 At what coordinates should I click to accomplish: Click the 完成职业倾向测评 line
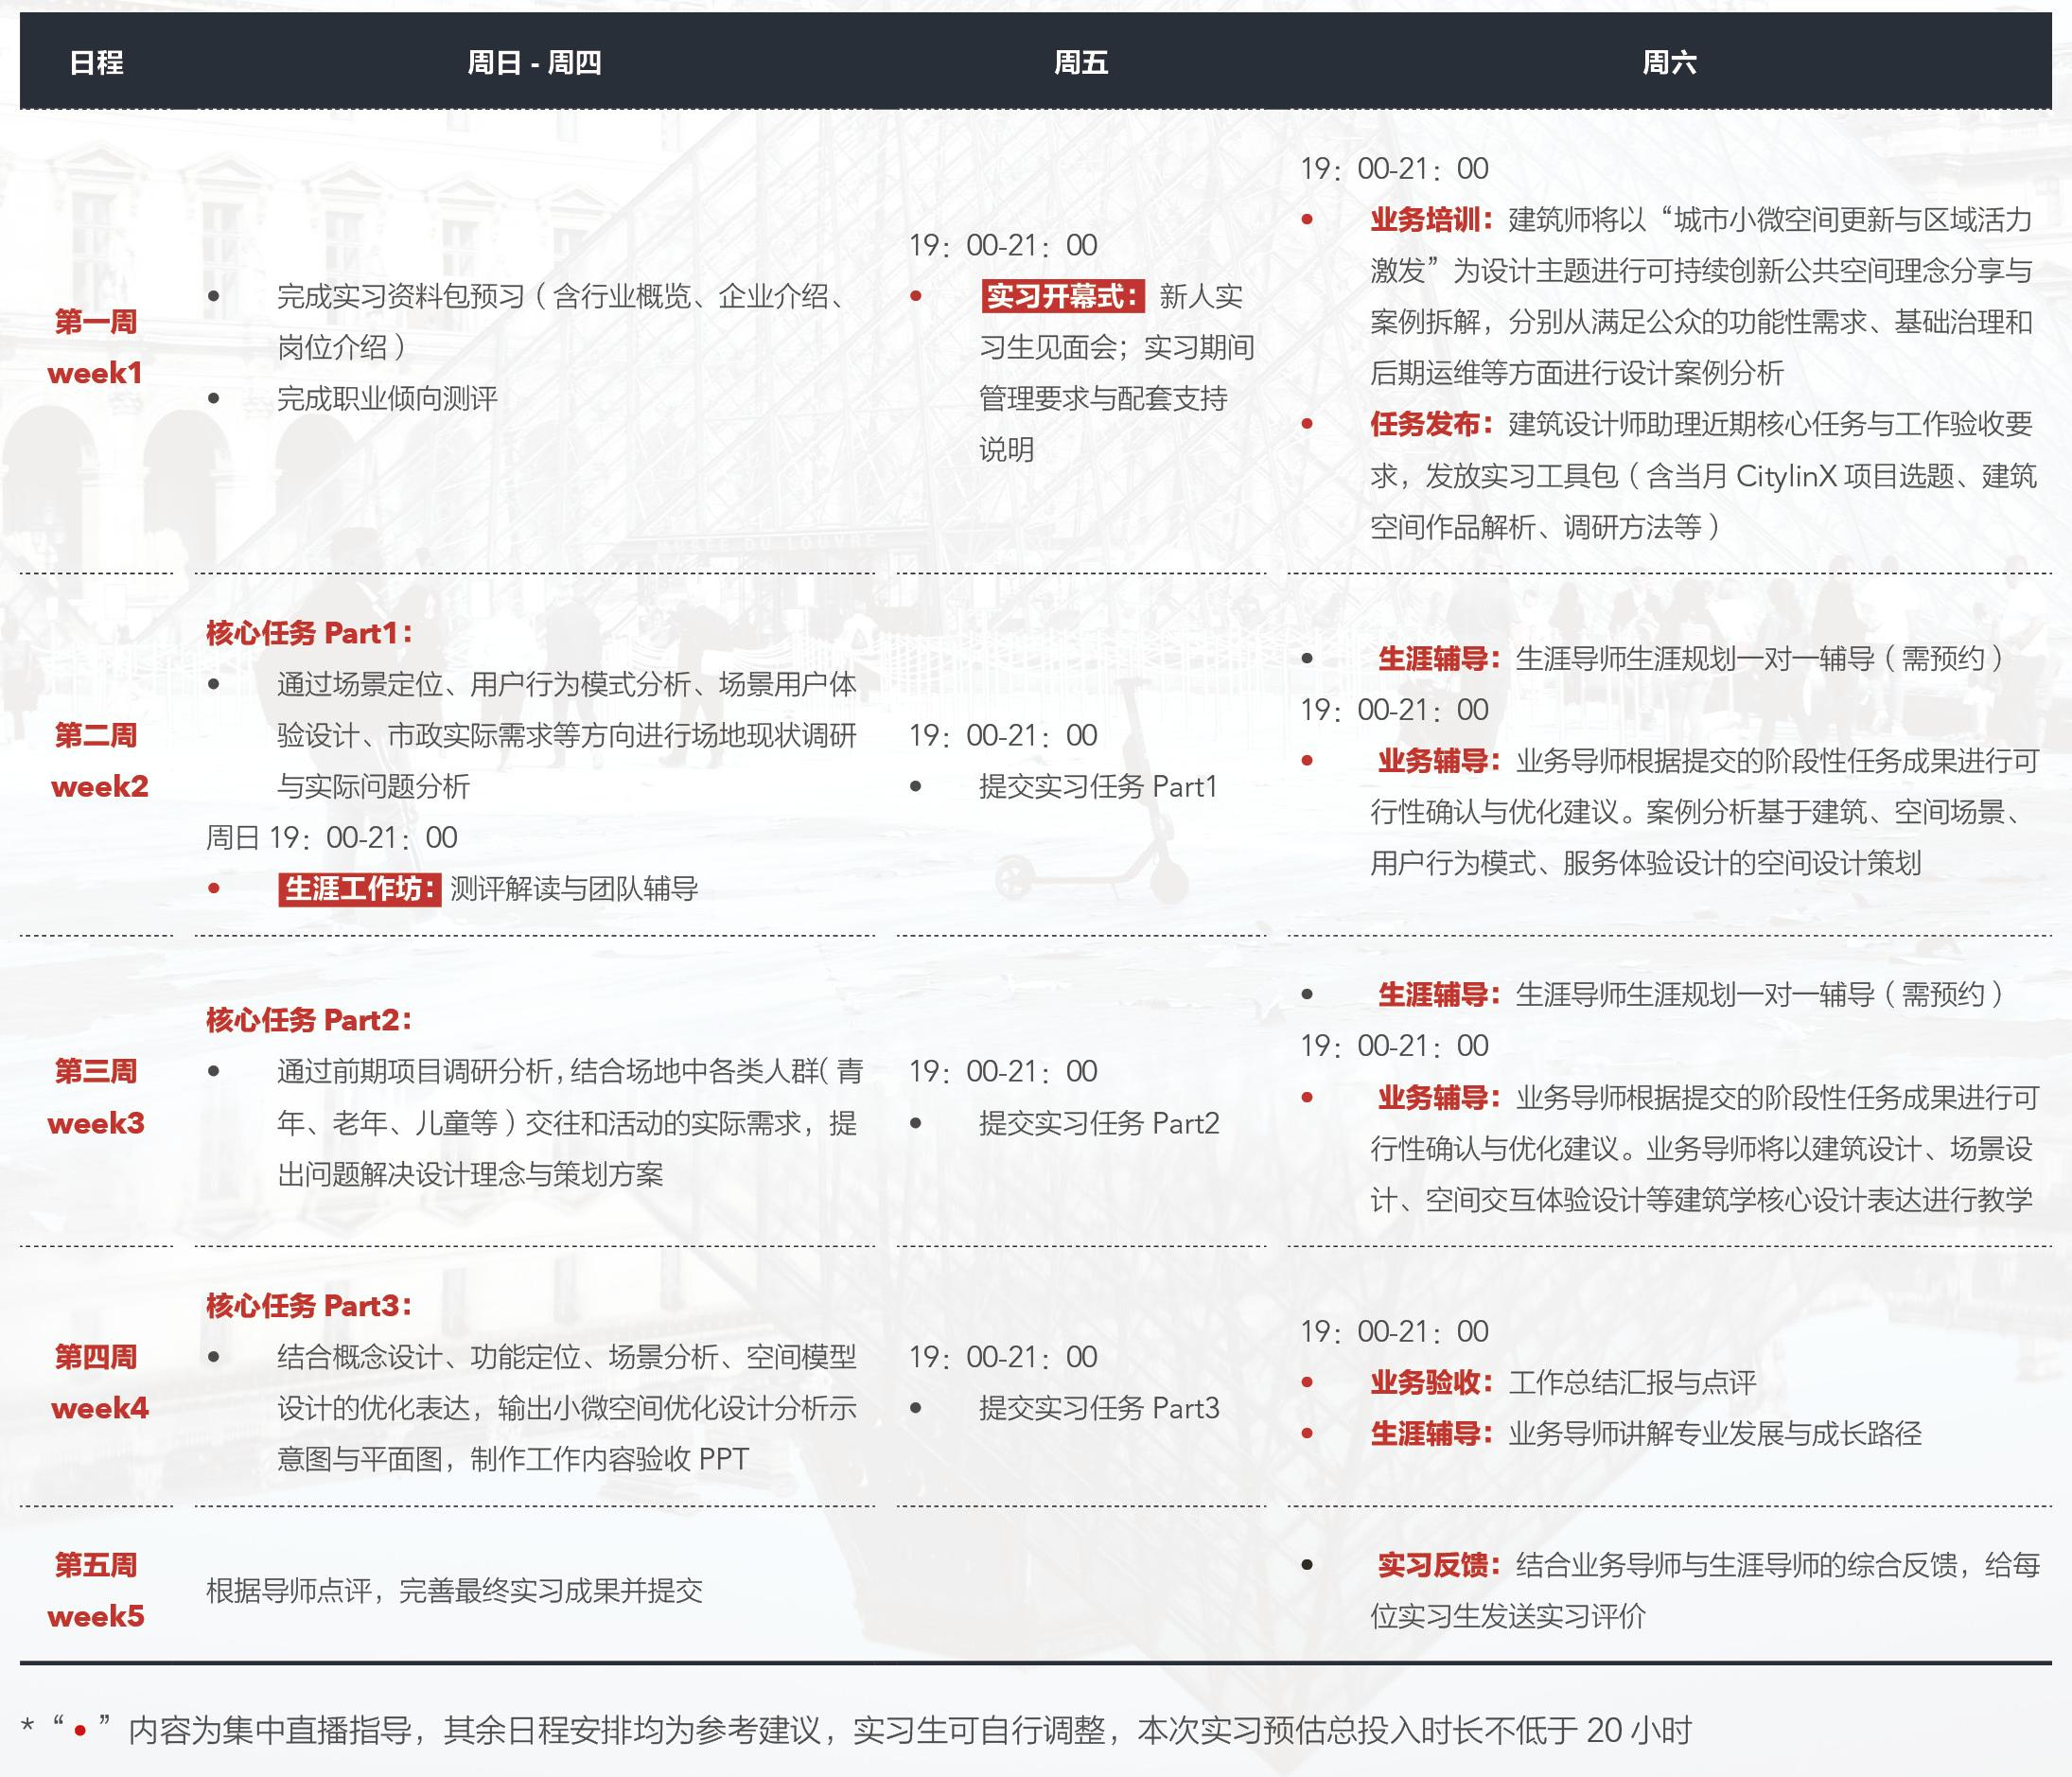(x=387, y=399)
